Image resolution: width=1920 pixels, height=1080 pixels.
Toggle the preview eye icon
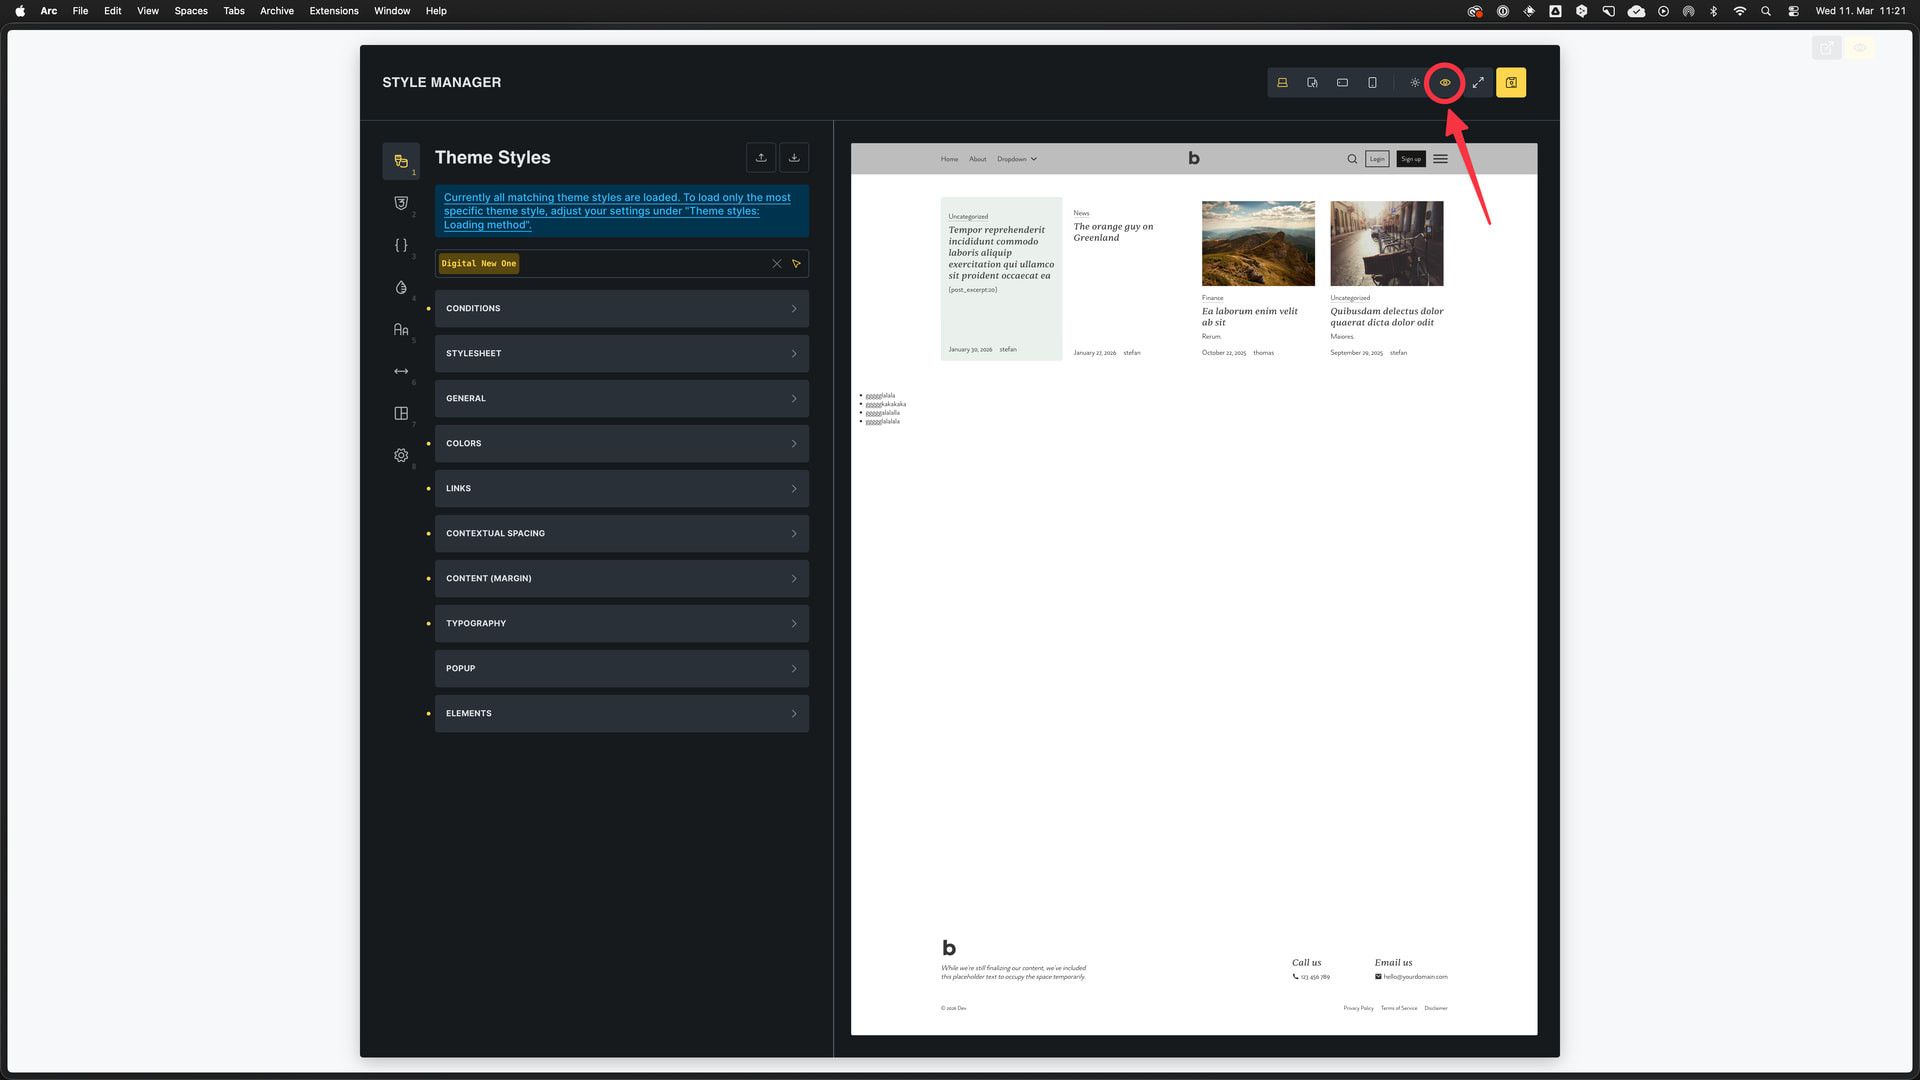tap(1445, 83)
